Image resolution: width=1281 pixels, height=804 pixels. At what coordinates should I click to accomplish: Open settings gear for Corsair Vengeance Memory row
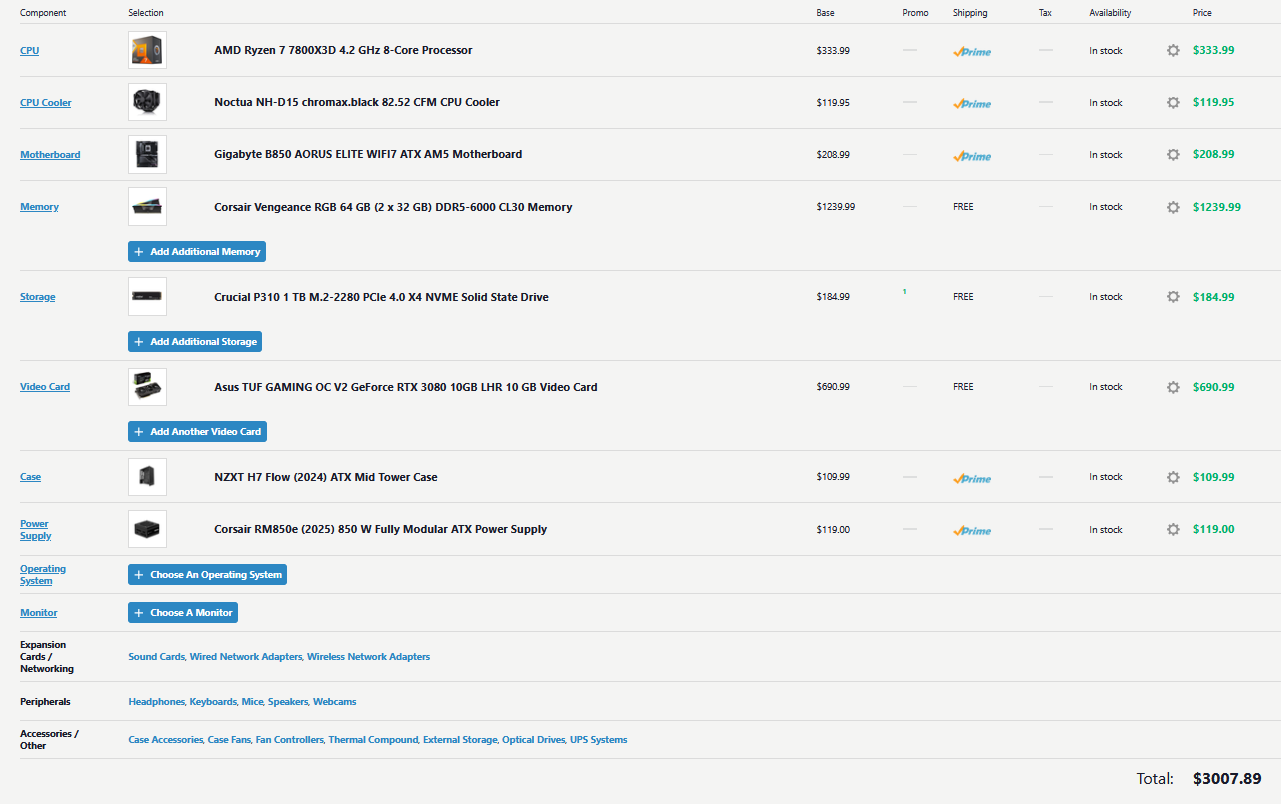[x=1173, y=207]
